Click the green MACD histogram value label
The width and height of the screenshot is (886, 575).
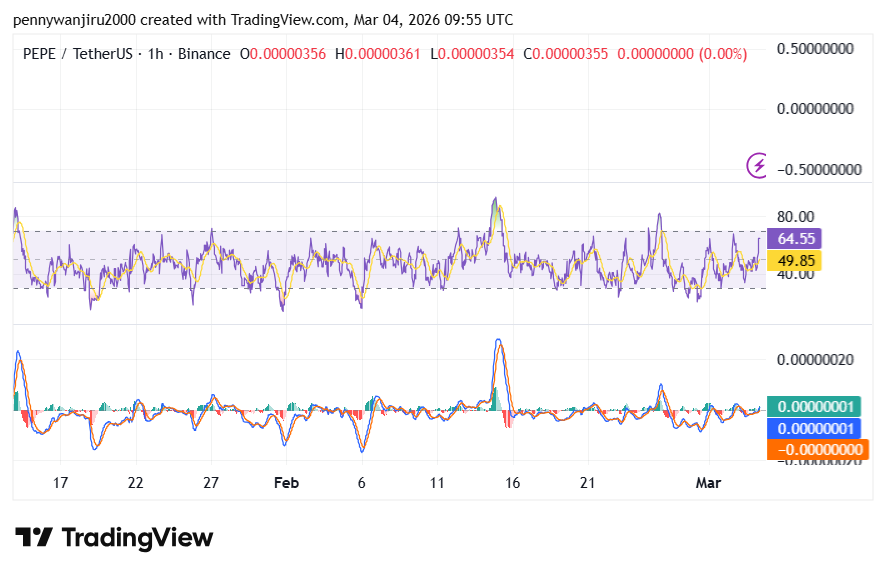tap(813, 406)
